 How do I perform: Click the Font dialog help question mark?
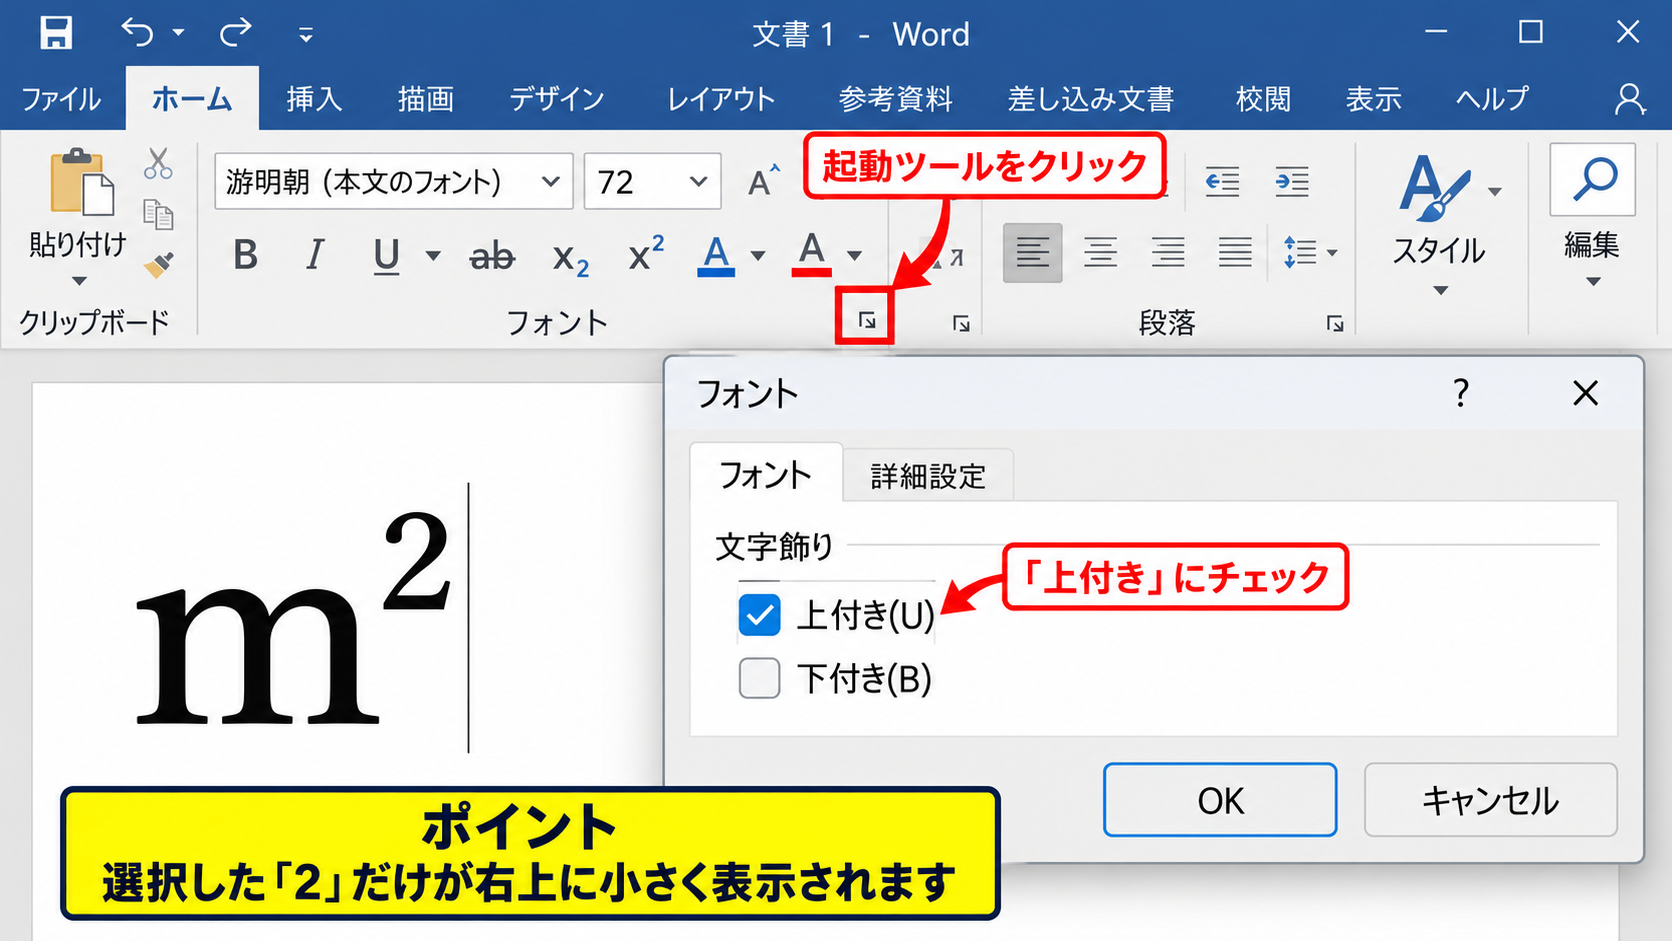[1461, 393]
